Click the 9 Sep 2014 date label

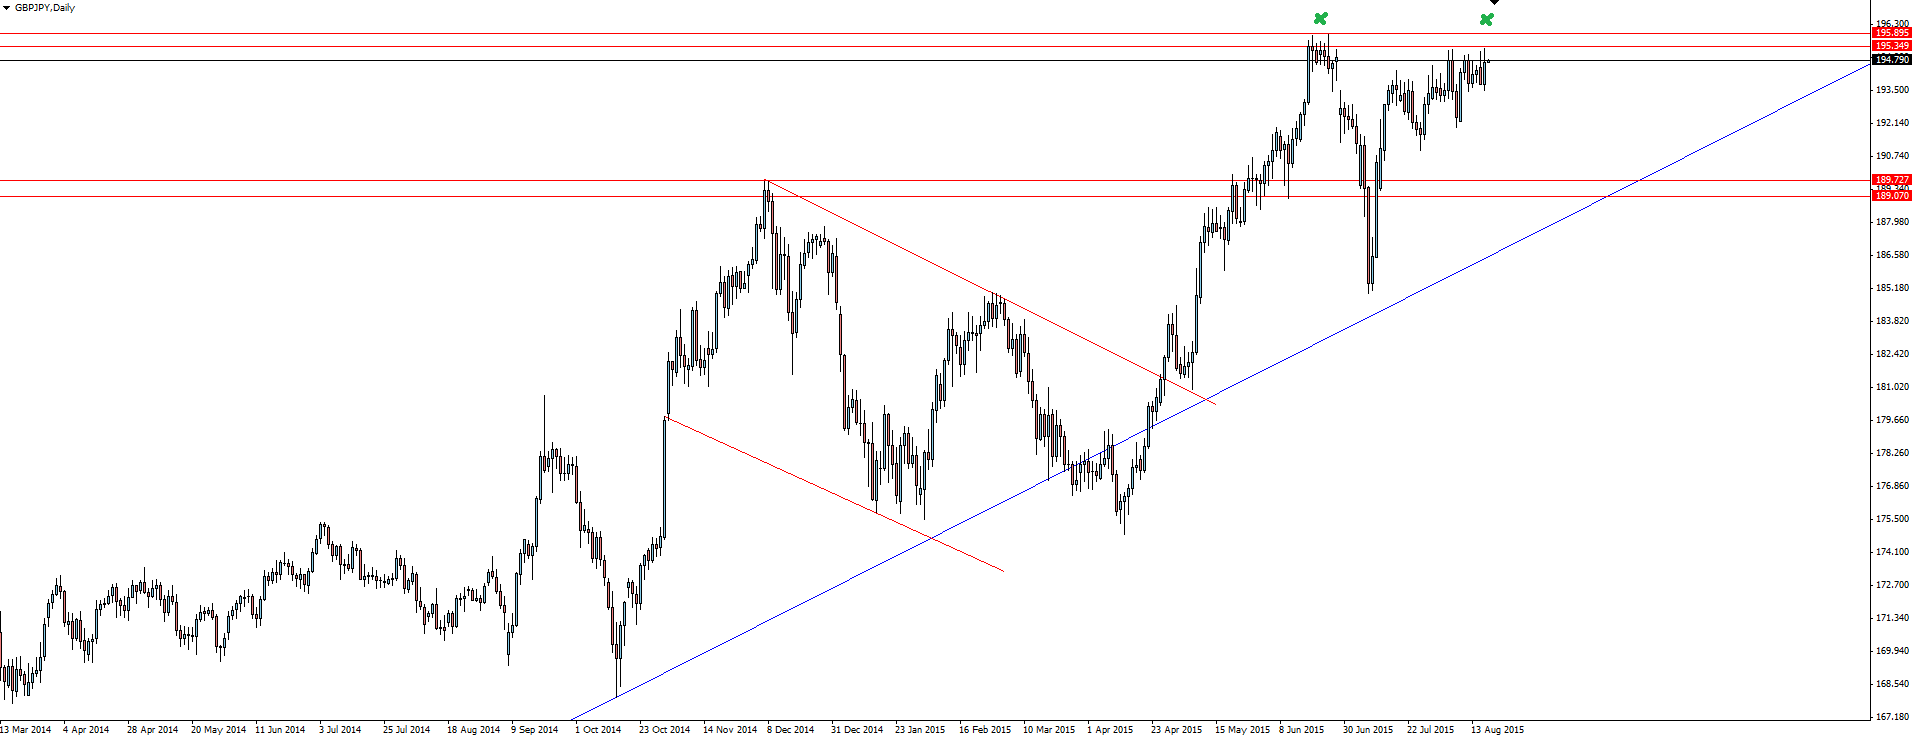tap(535, 730)
